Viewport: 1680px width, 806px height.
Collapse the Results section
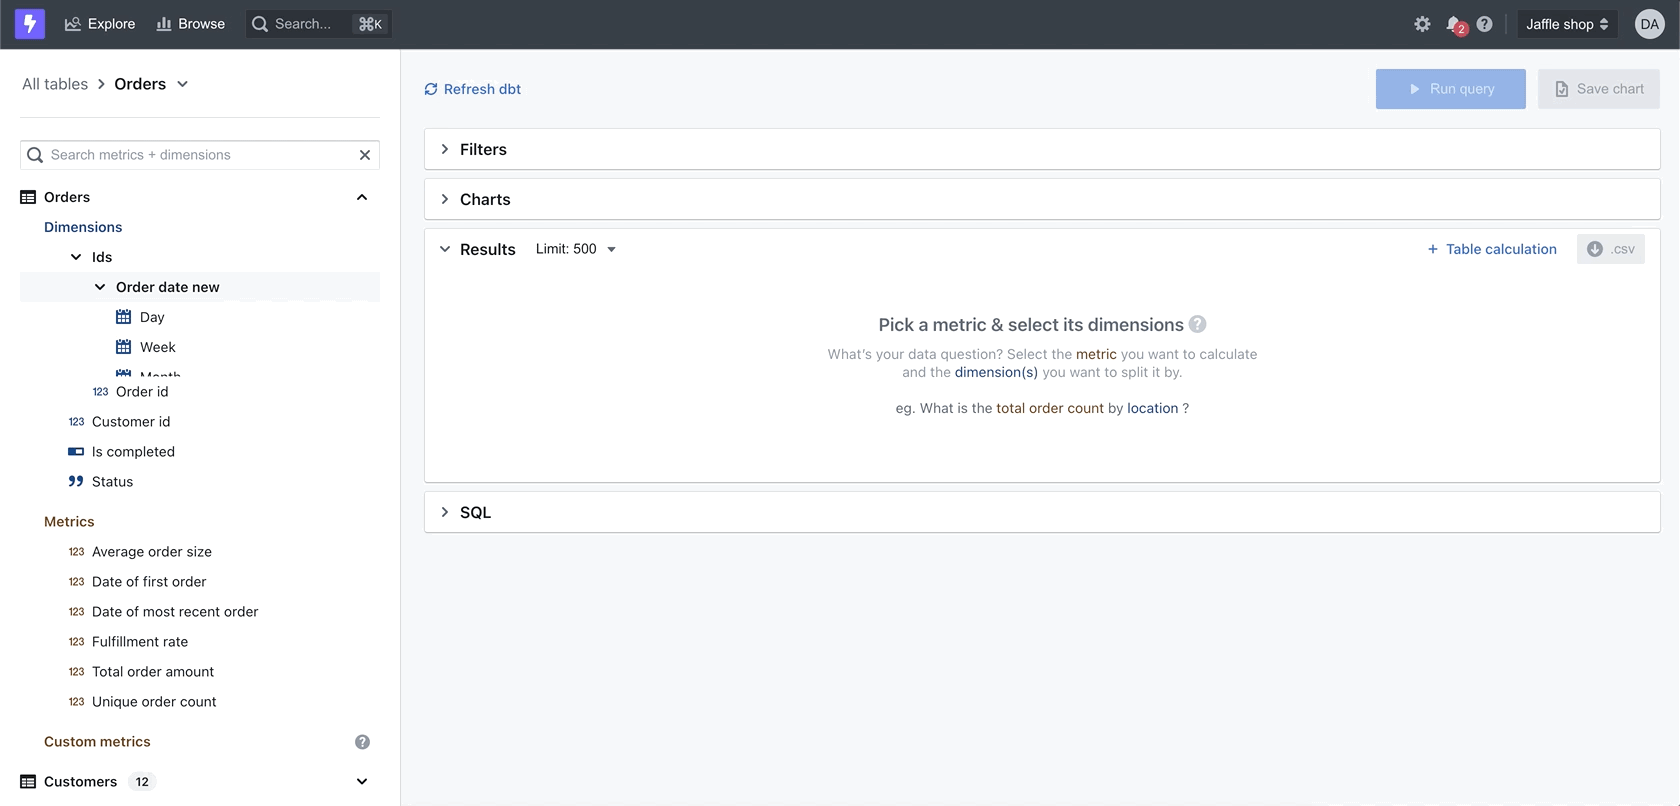pyautogui.click(x=445, y=249)
